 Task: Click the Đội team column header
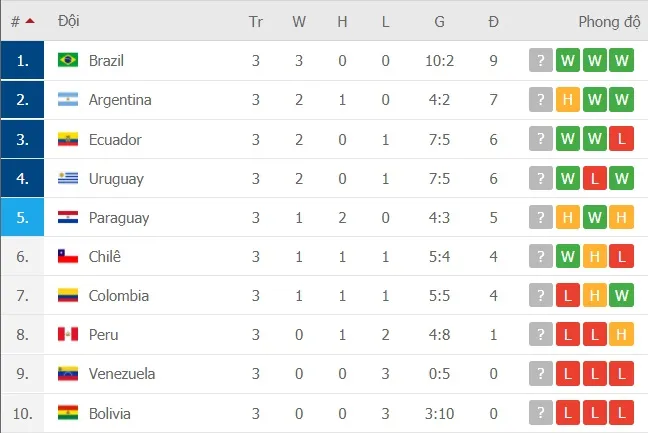pos(70,21)
